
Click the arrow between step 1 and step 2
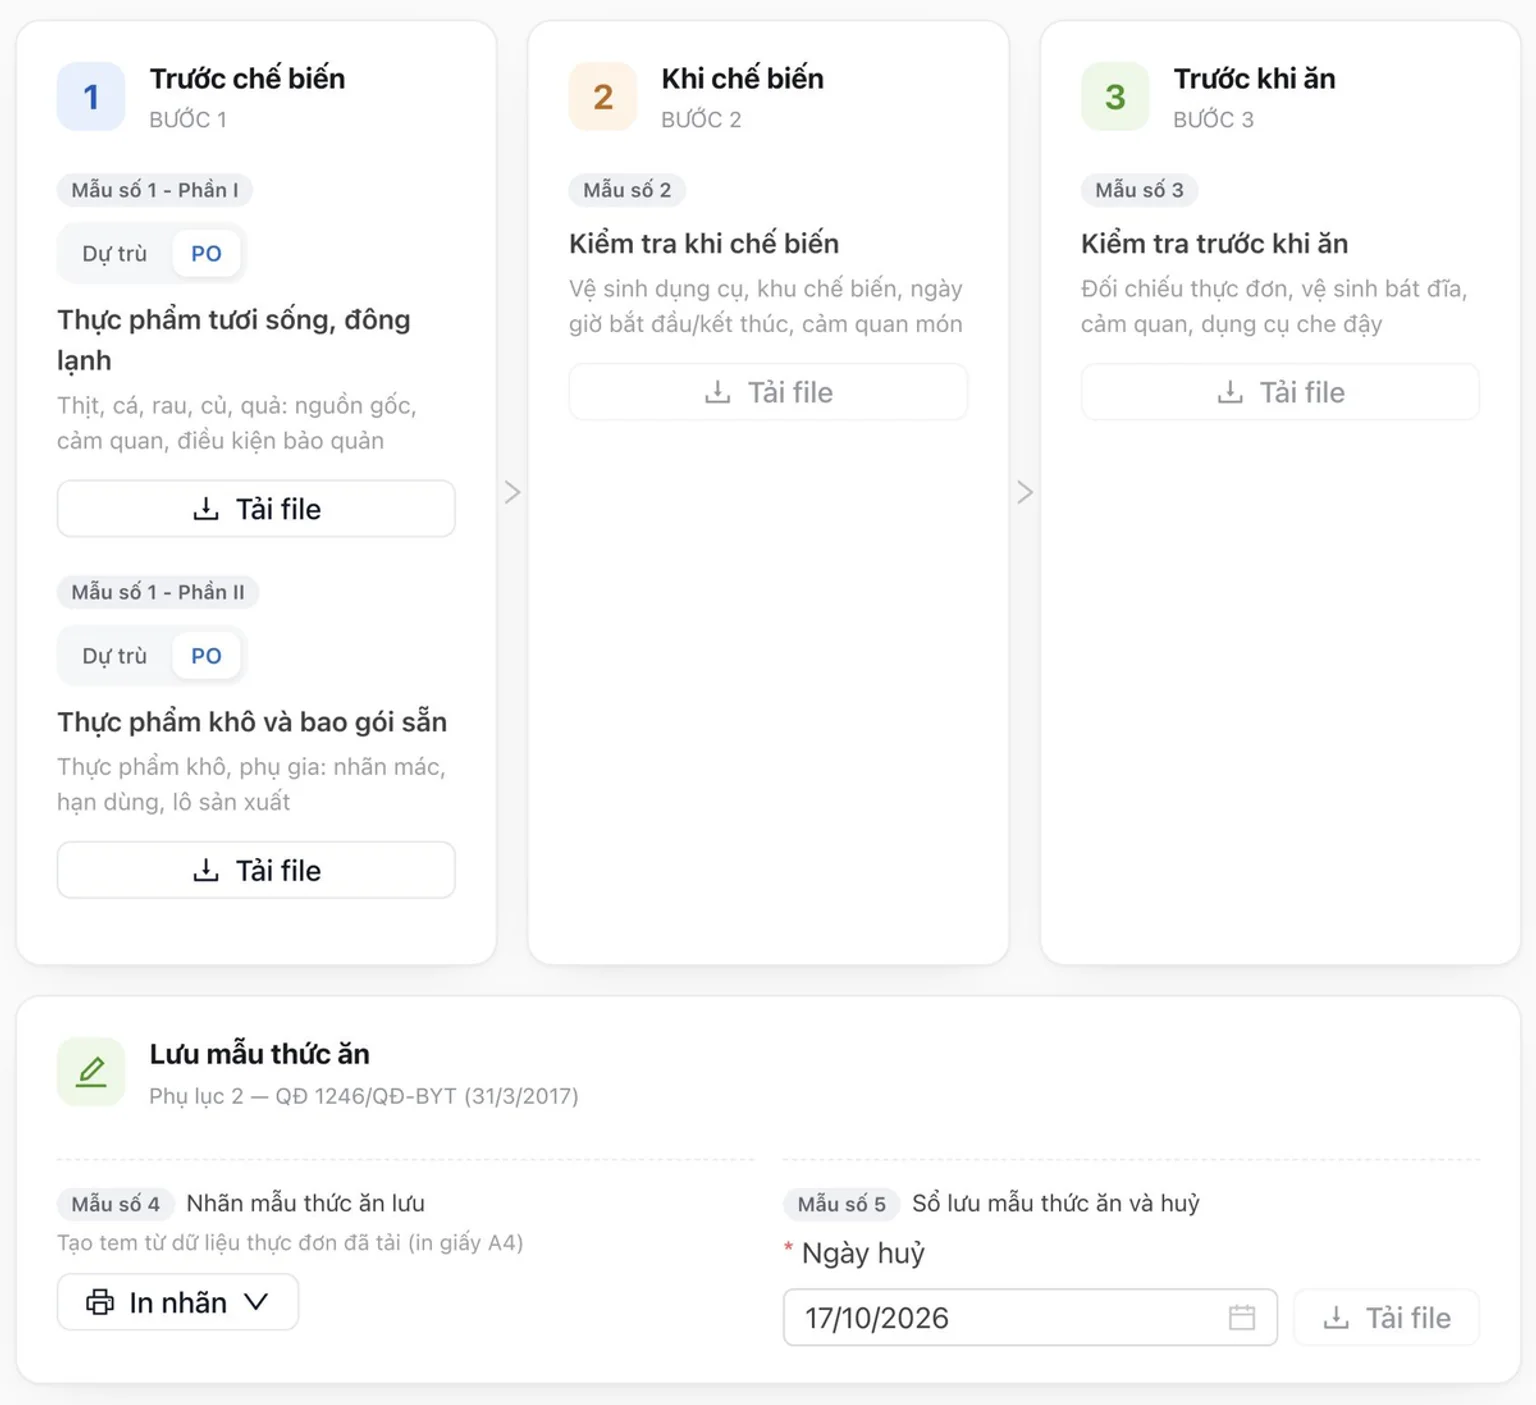(x=512, y=492)
